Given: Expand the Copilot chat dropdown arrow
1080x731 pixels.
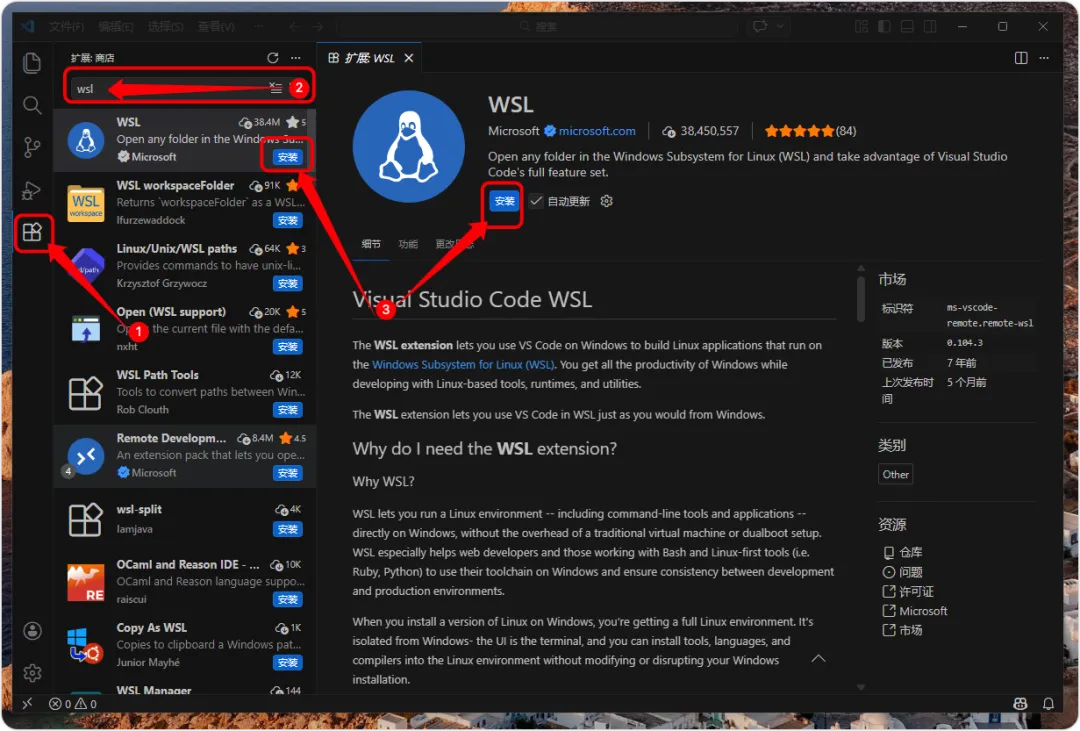Looking at the screenshot, I should point(780,26).
